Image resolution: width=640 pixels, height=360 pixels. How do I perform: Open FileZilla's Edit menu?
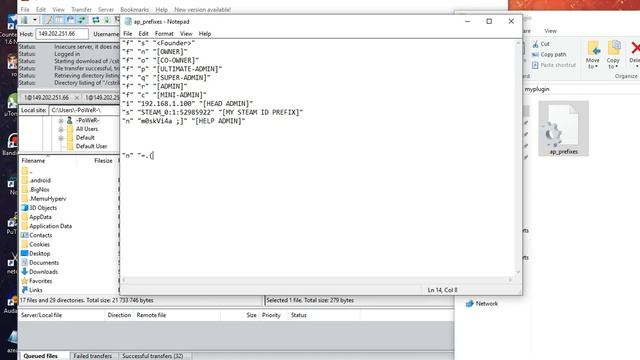point(41,9)
